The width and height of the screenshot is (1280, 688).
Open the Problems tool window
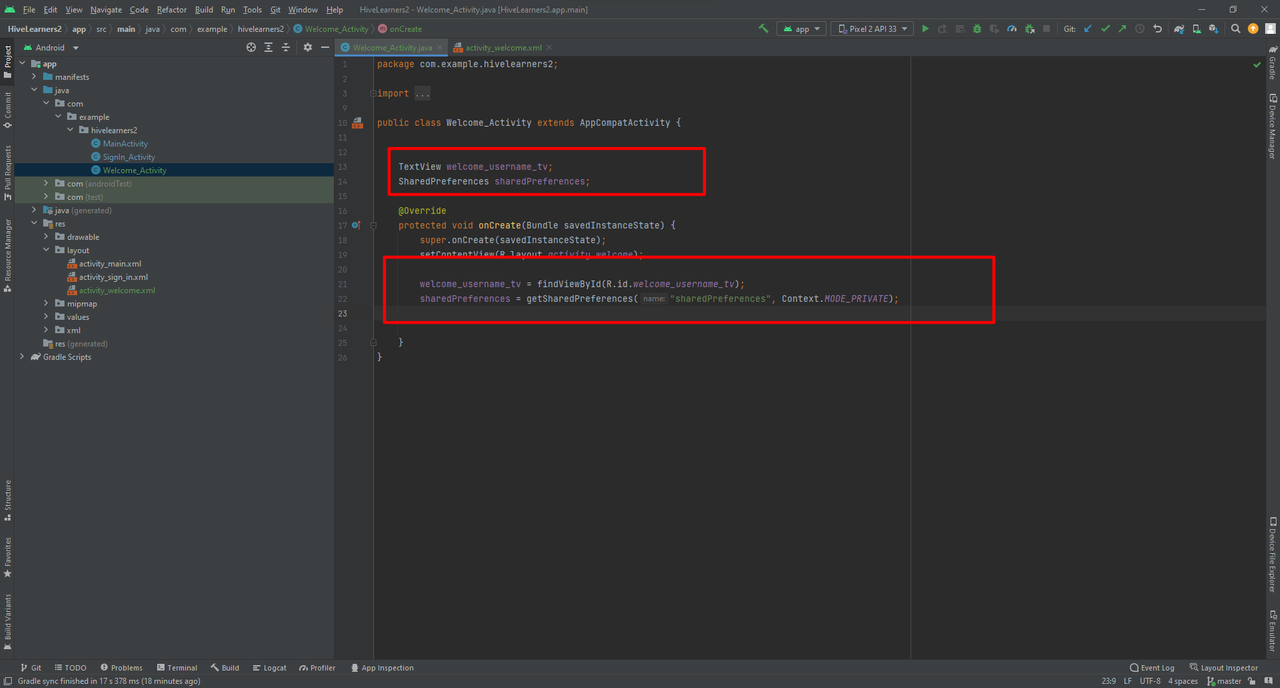point(121,668)
